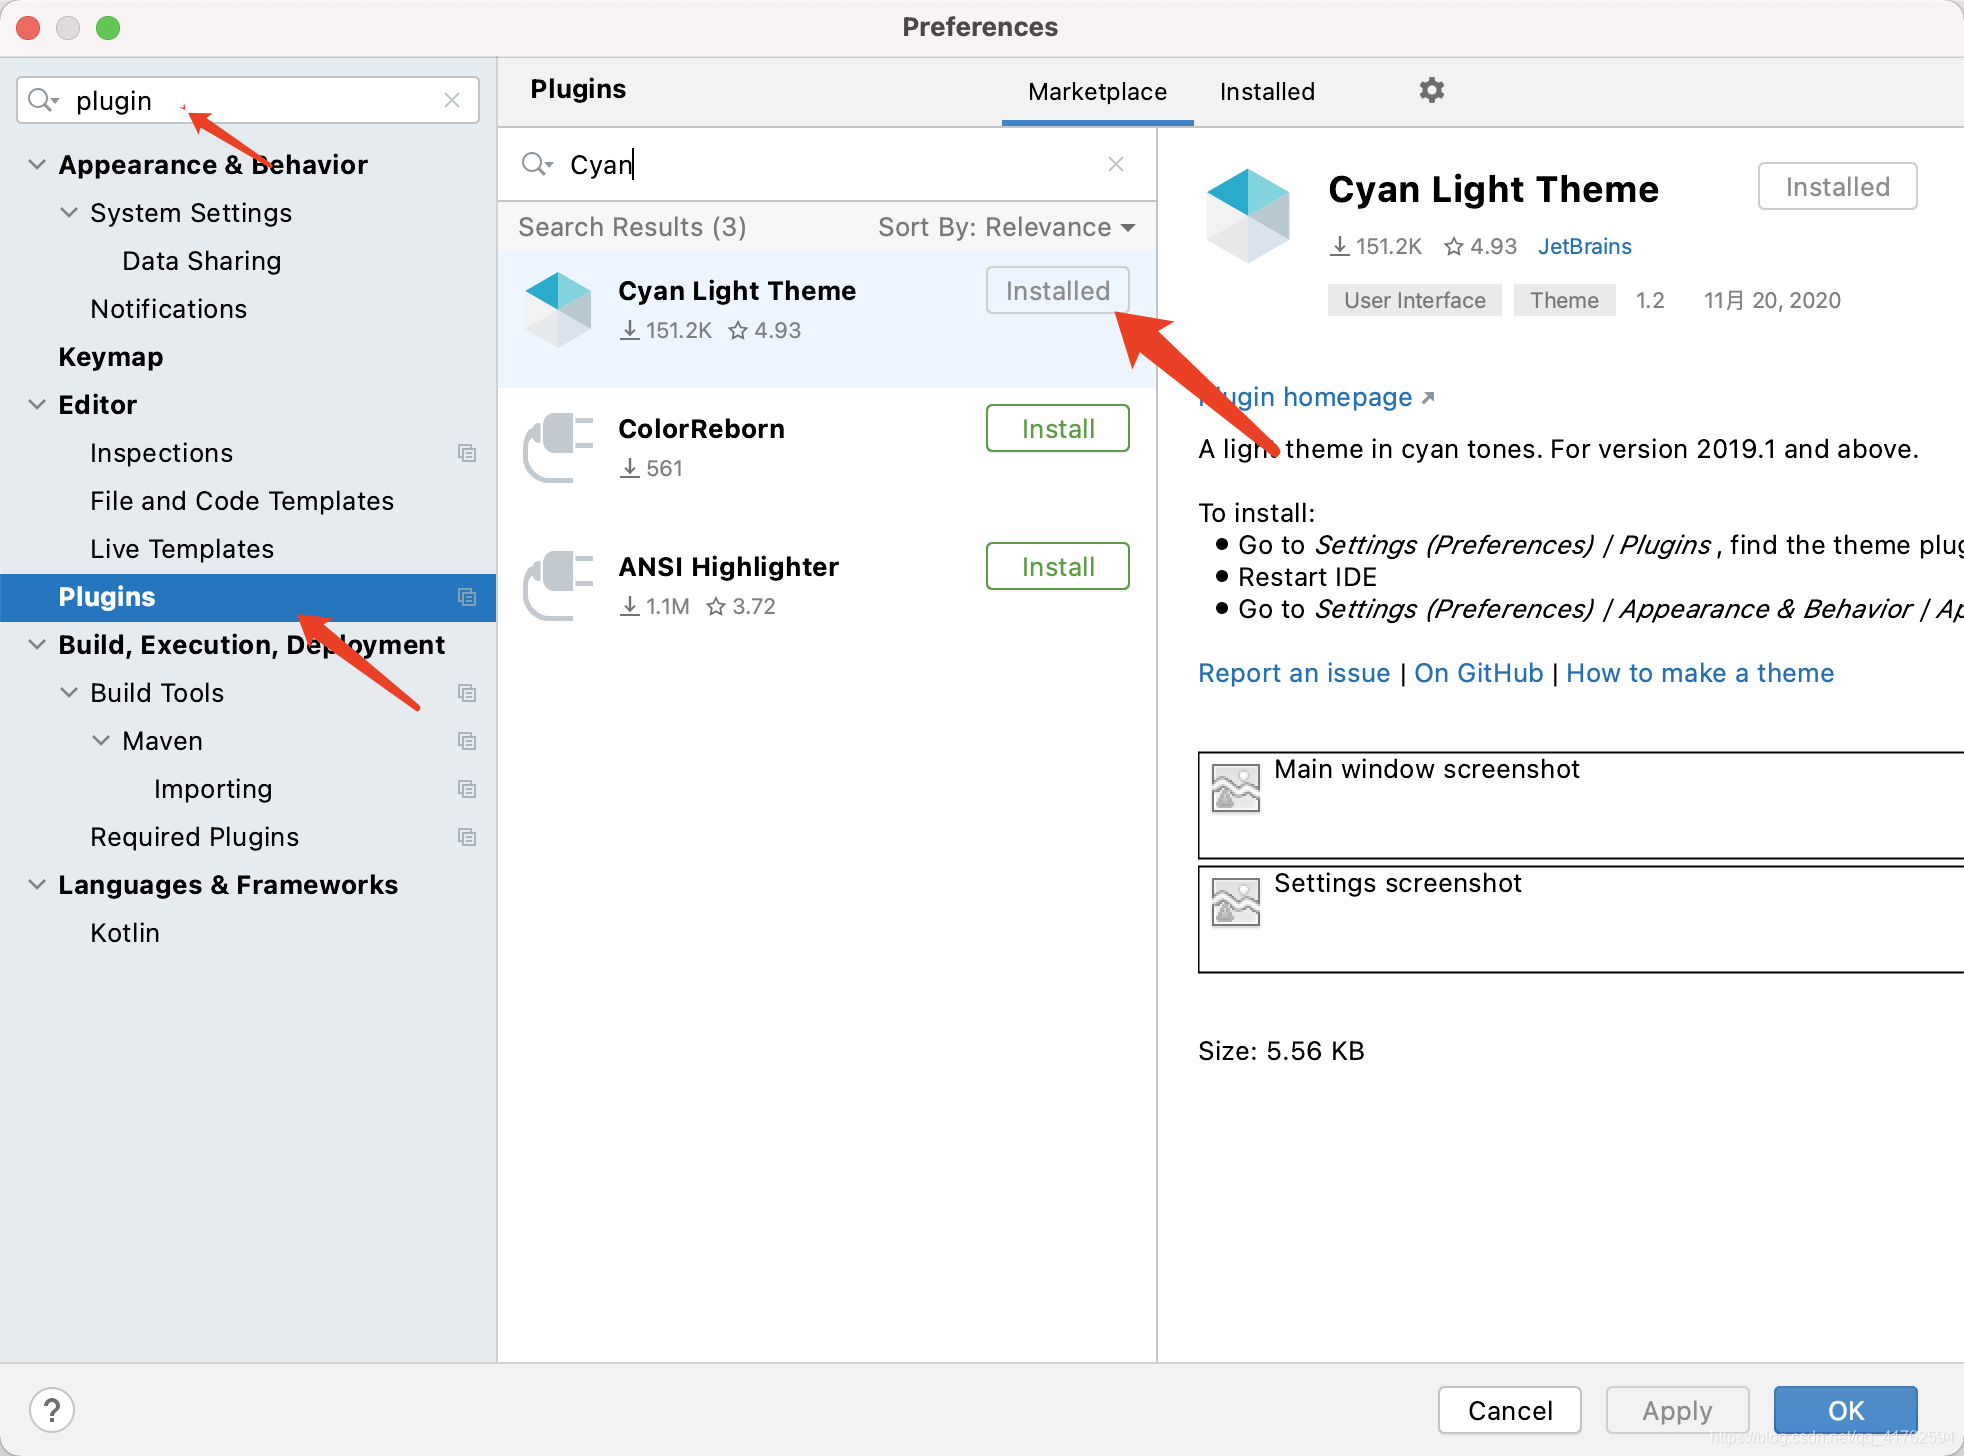Clear the Cyan plugin search field
Screen dimensions: 1964x1456
click(x=1116, y=164)
